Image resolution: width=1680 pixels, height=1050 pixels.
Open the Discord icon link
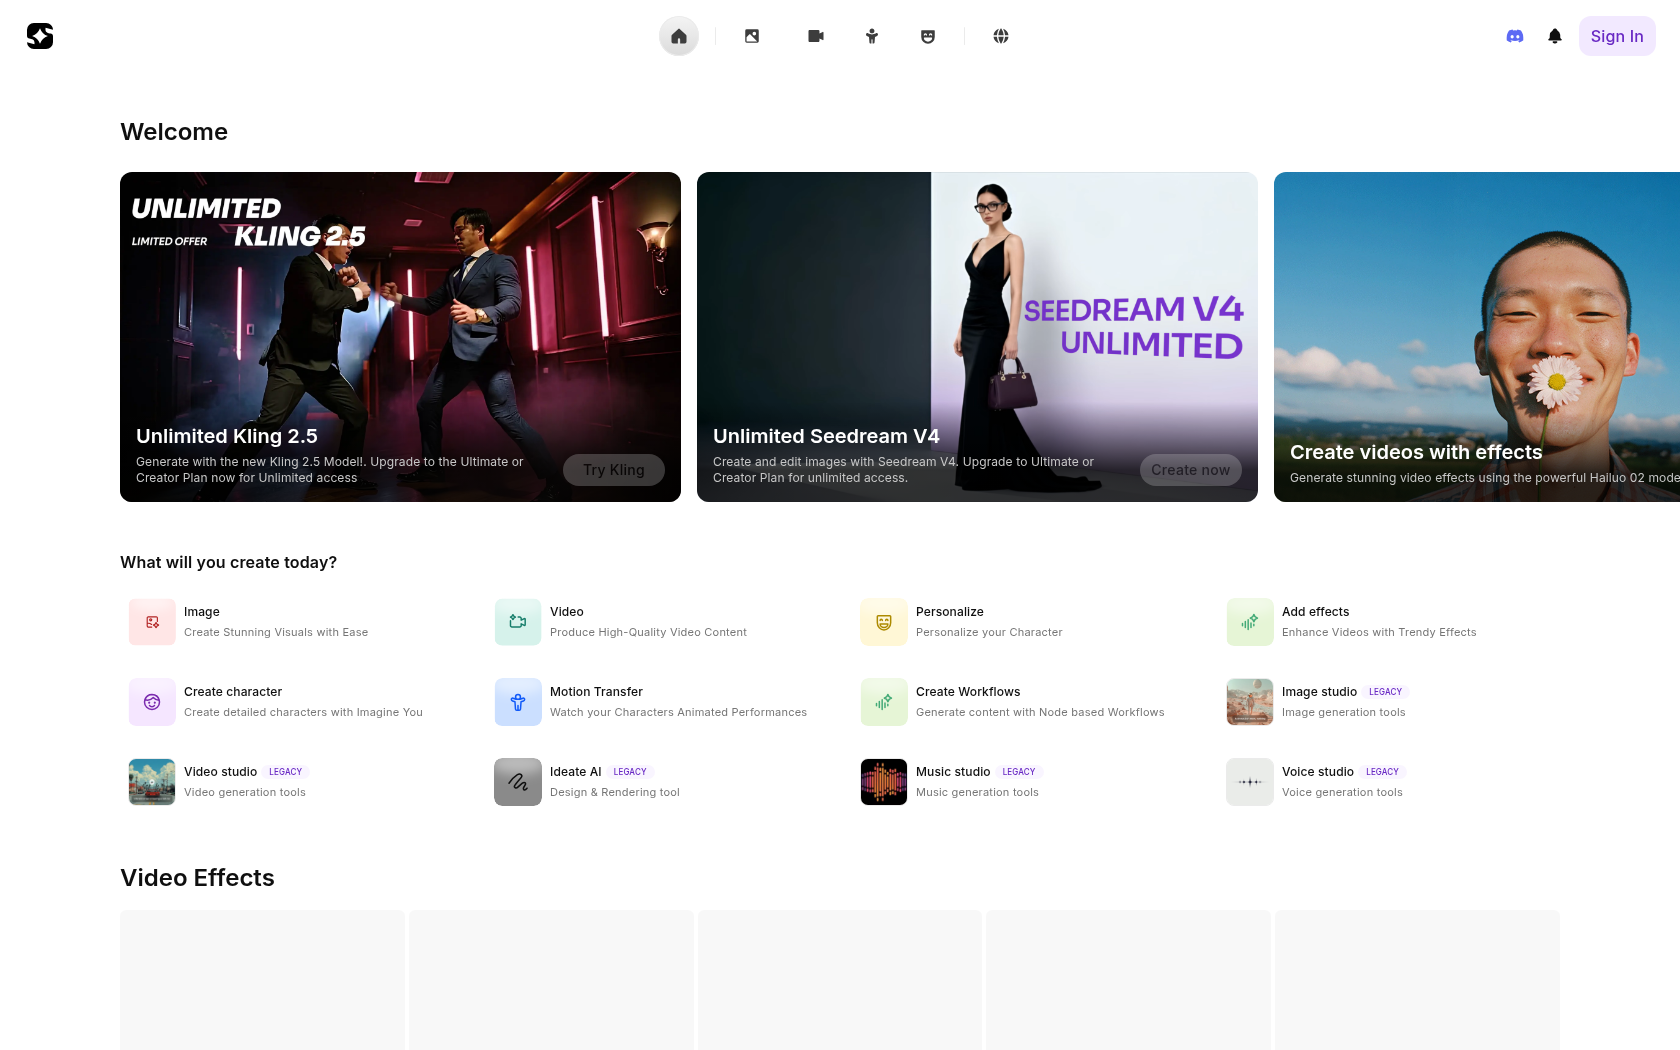pyautogui.click(x=1515, y=36)
